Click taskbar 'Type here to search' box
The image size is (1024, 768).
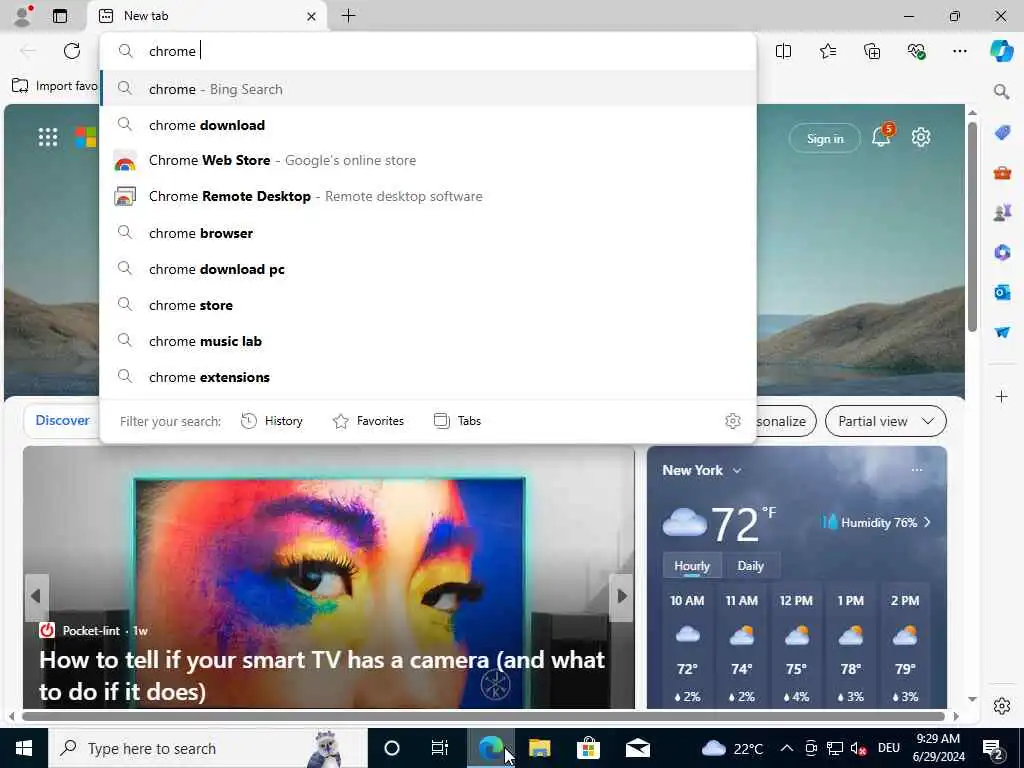click(208, 748)
